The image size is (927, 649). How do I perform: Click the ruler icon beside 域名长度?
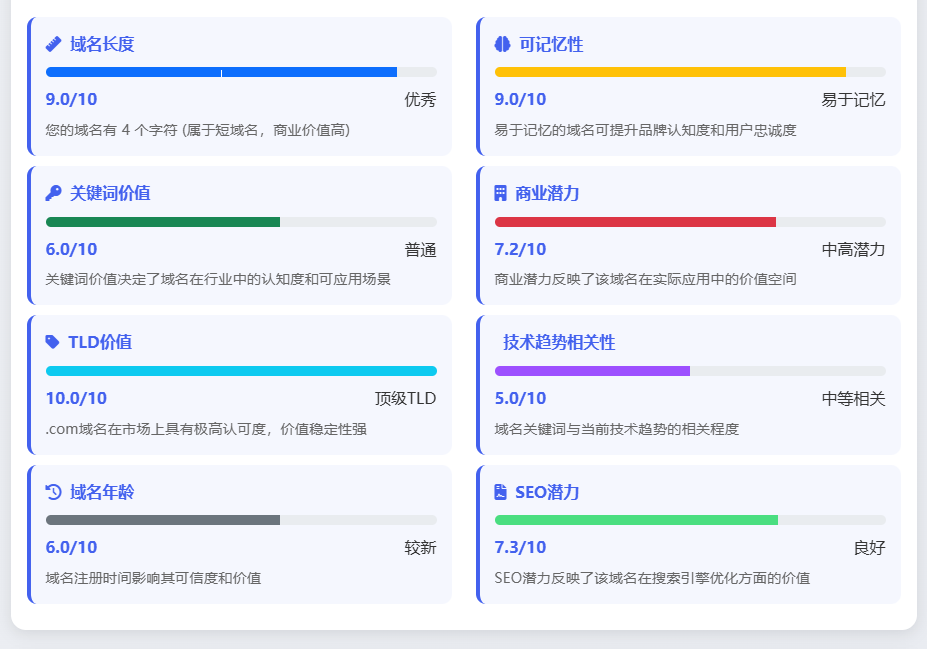pos(53,44)
